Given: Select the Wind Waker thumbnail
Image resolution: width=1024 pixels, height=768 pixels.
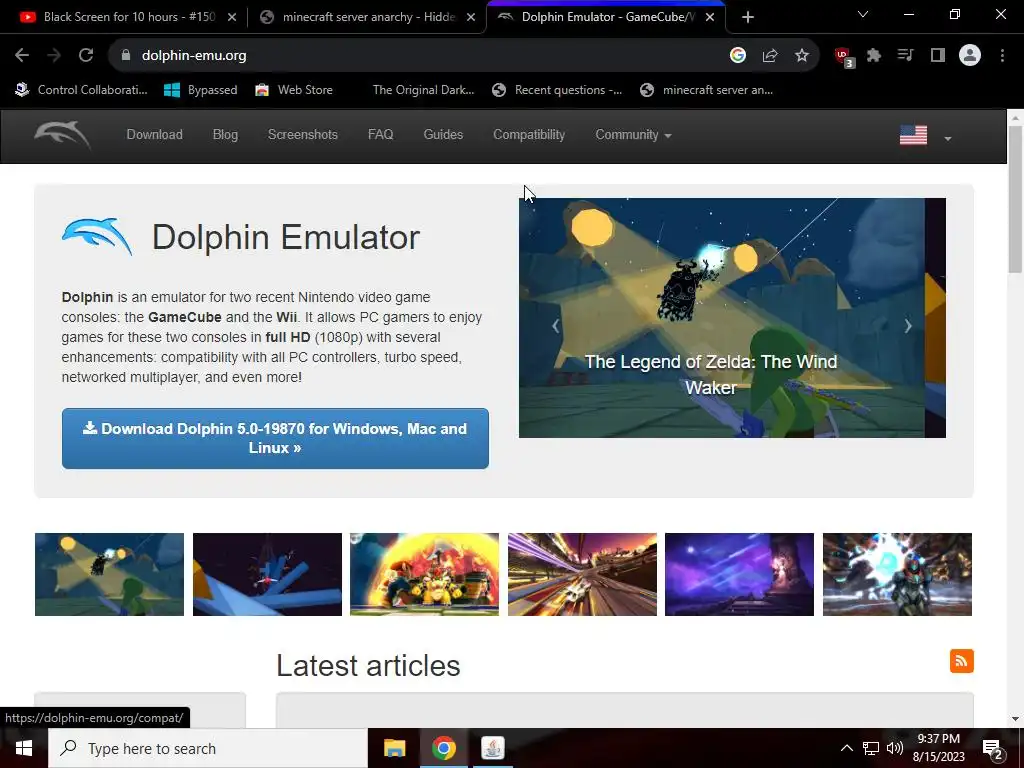Looking at the screenshot, I should (109, 574).
